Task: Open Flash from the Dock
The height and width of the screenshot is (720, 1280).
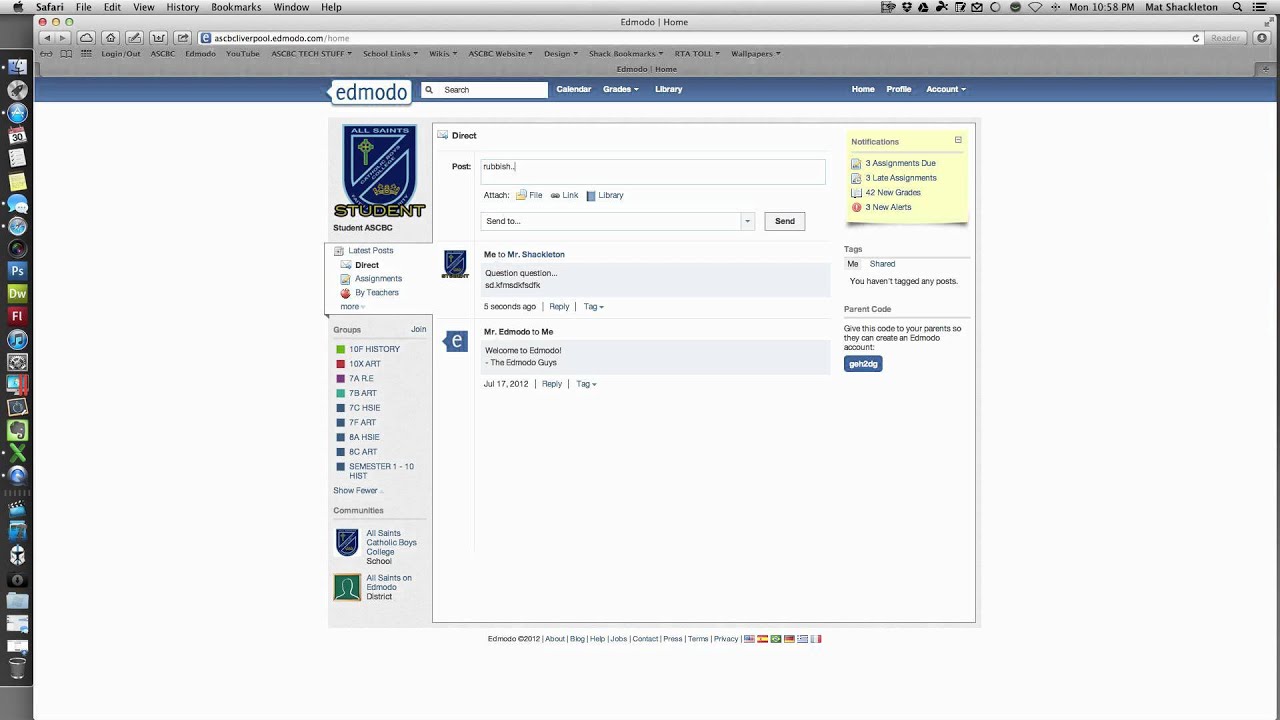Action: (17, 316)
